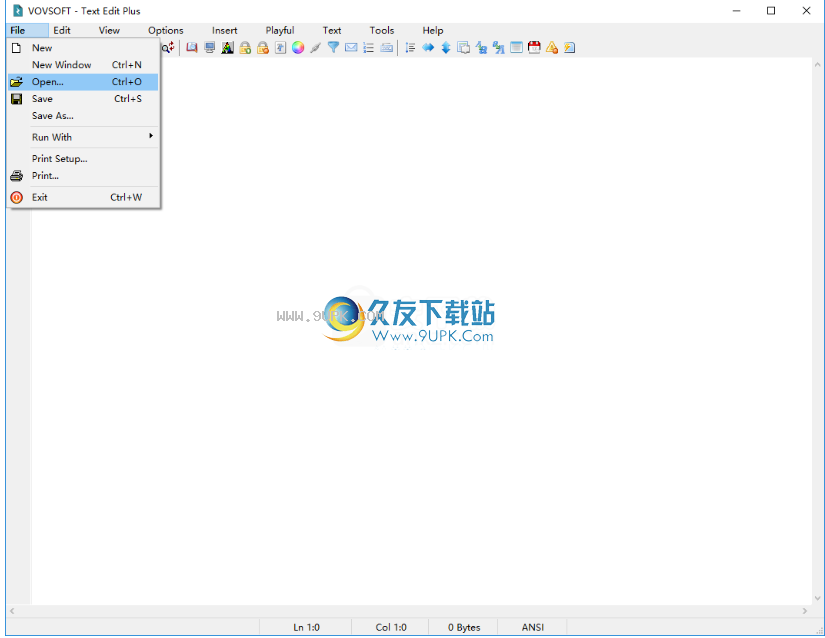Open the color wheel picker

[x=298, y=48]
